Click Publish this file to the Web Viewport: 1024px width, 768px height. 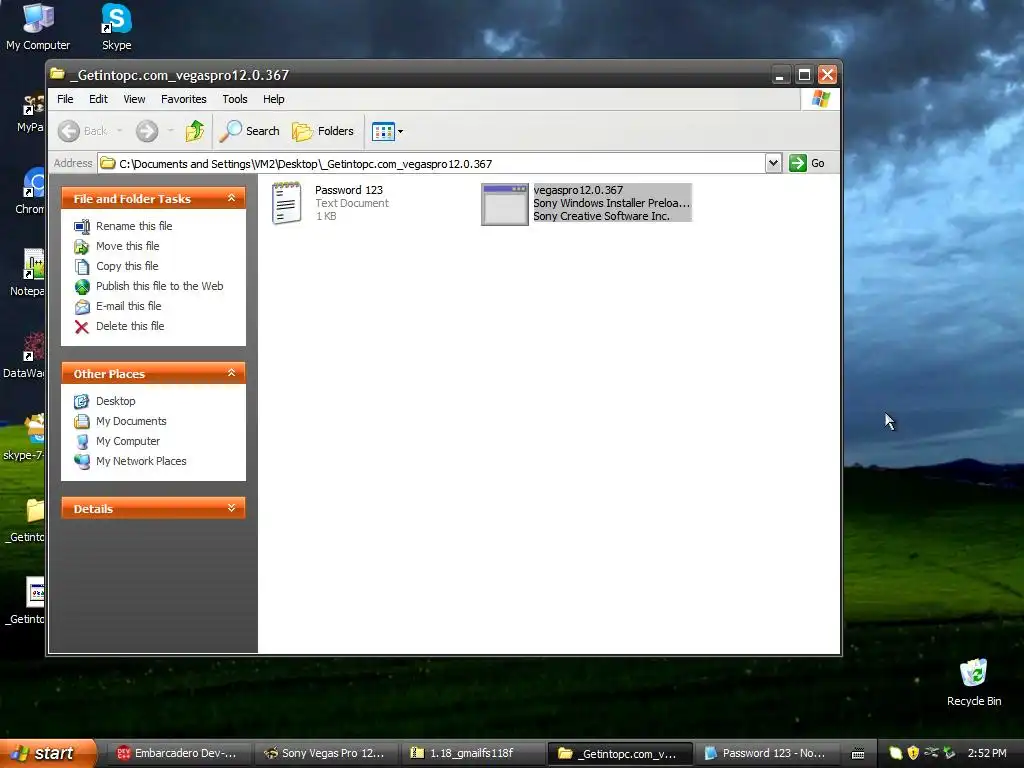point(159,286)
